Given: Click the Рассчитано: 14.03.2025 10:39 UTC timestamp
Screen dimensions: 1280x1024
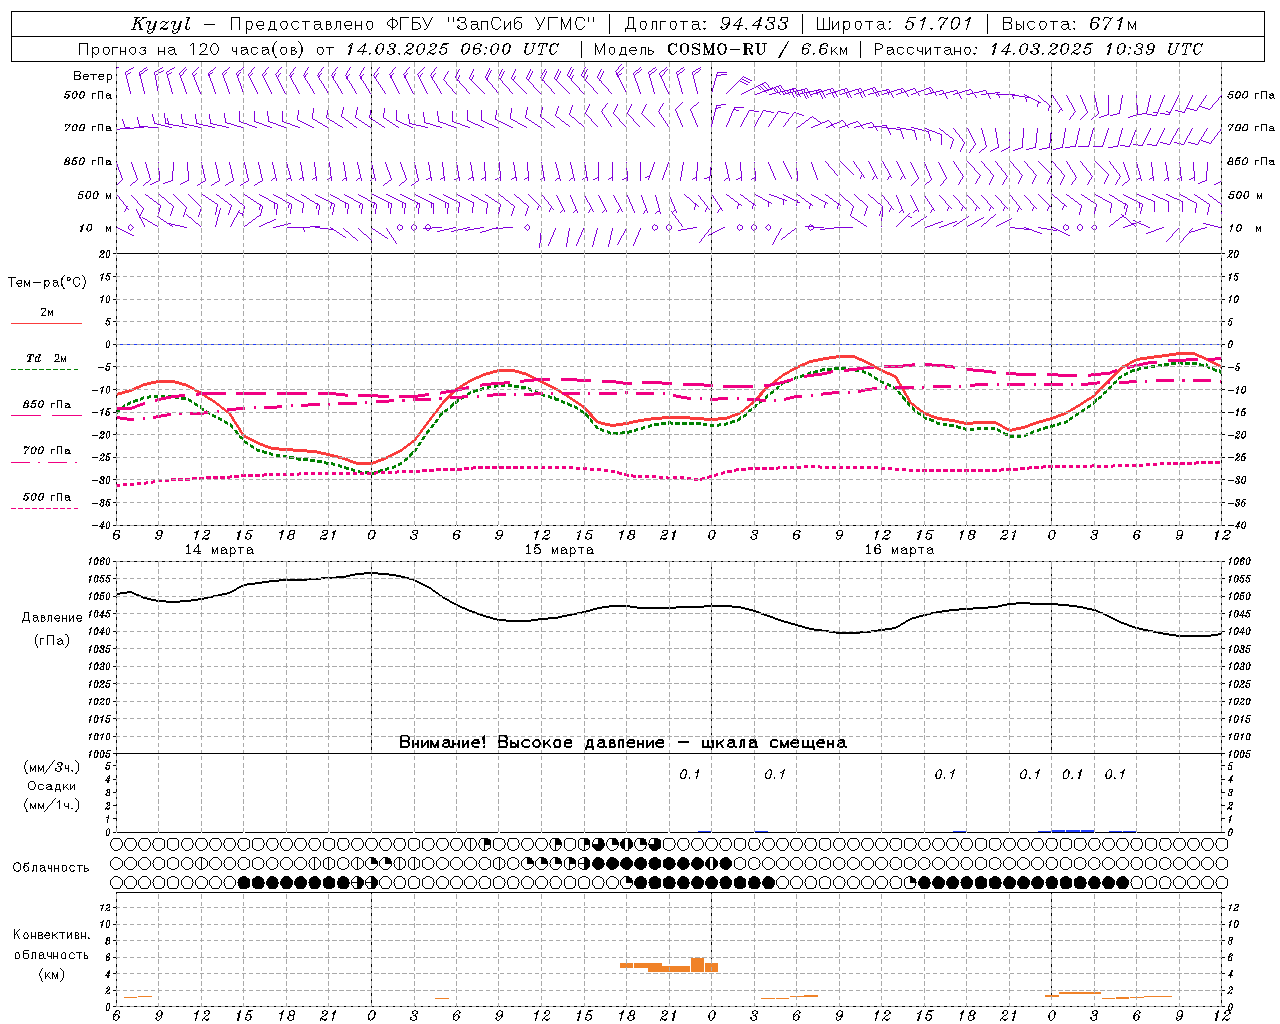Looking at the screenshot, I should (1038, 49).
